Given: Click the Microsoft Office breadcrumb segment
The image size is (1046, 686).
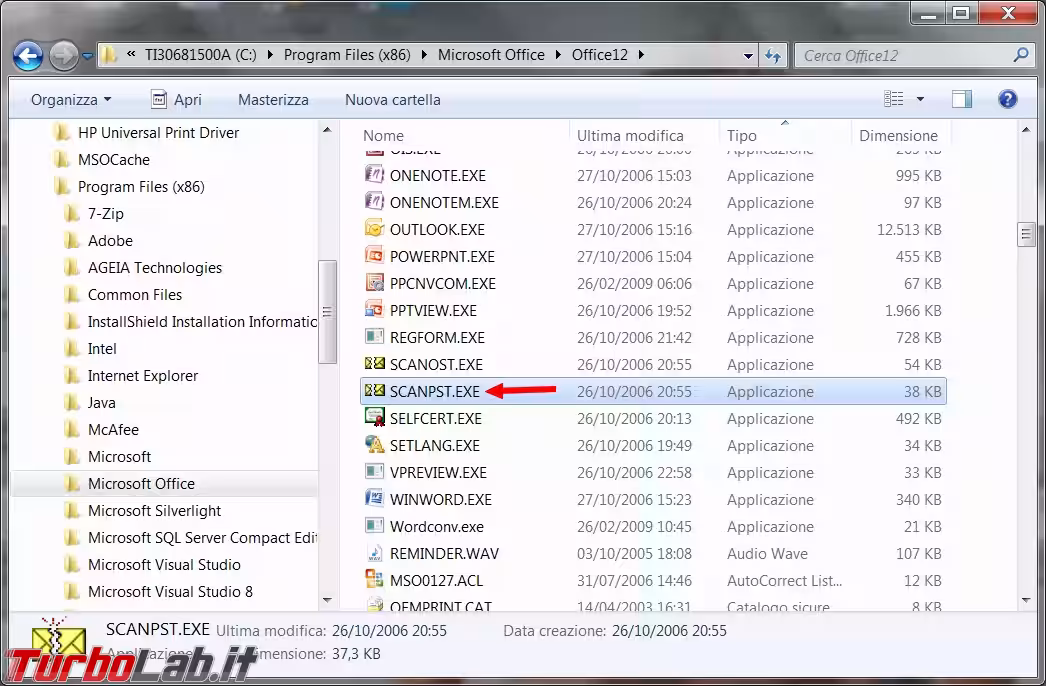Looking at the screenshot, I should [491, 55].
